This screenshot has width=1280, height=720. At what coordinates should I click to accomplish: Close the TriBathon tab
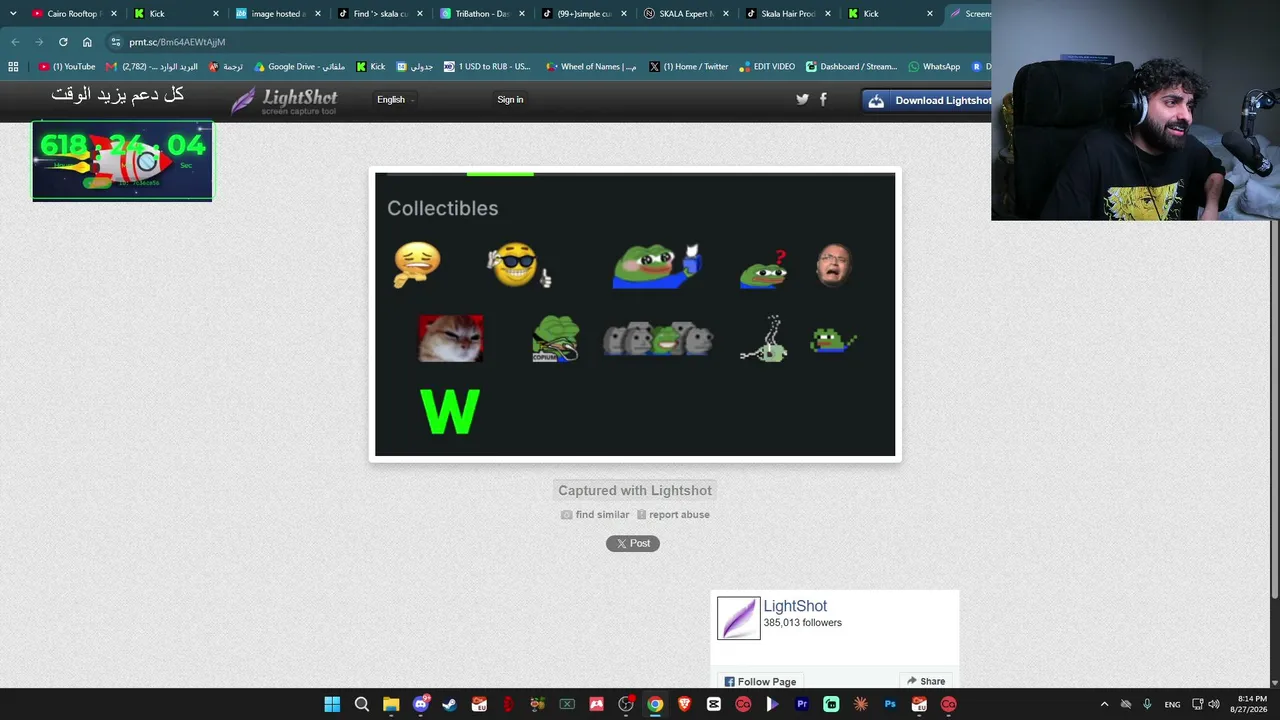(x=522, y=14)
